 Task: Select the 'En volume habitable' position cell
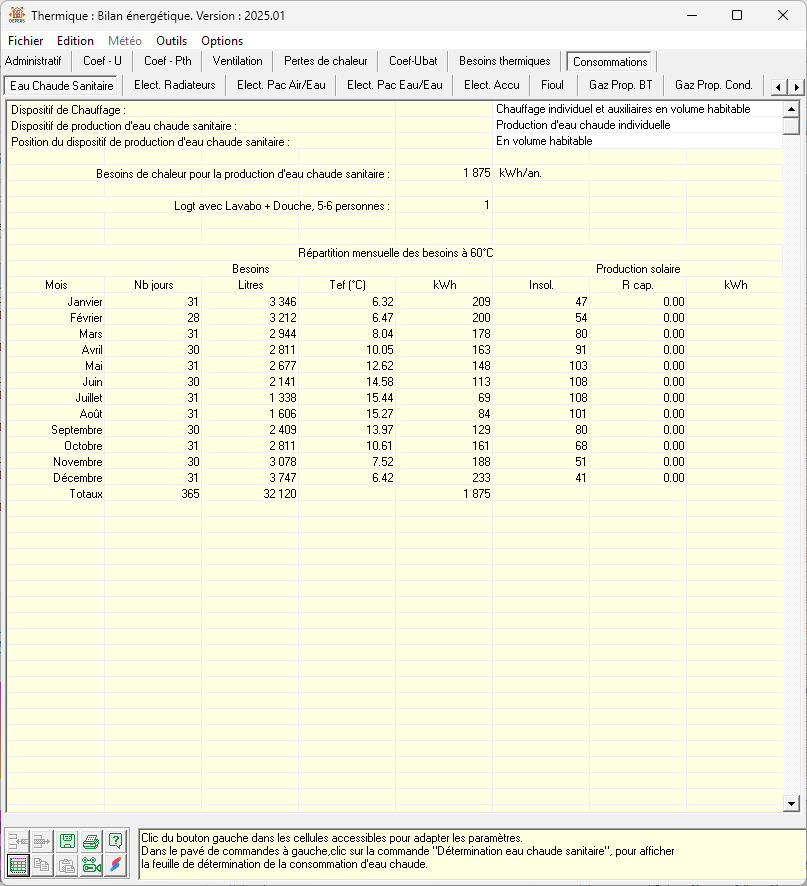[637, 141]
